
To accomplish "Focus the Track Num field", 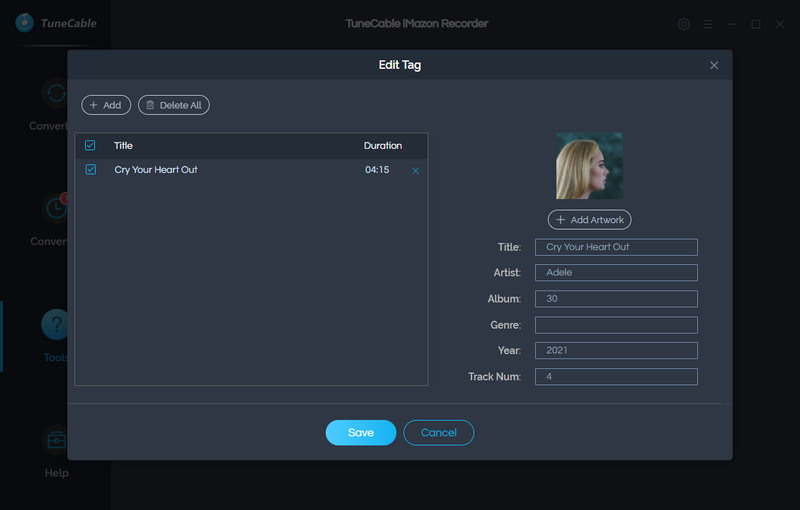I will coord(616,376).
